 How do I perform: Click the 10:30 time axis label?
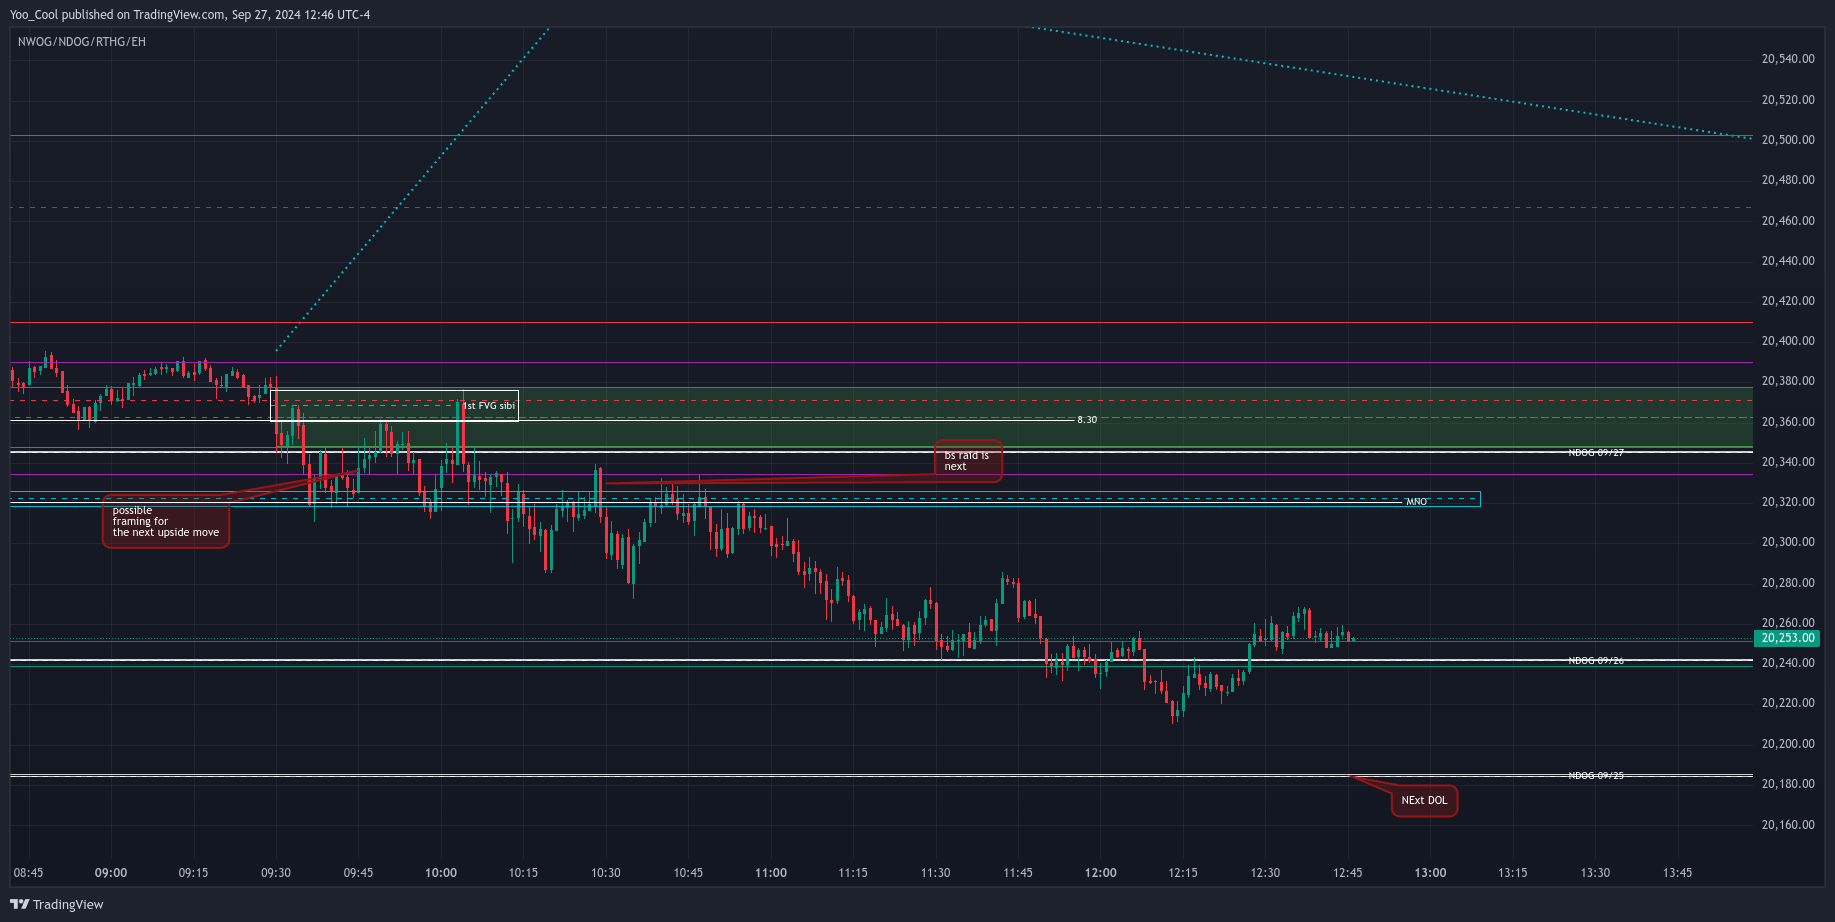606,873
